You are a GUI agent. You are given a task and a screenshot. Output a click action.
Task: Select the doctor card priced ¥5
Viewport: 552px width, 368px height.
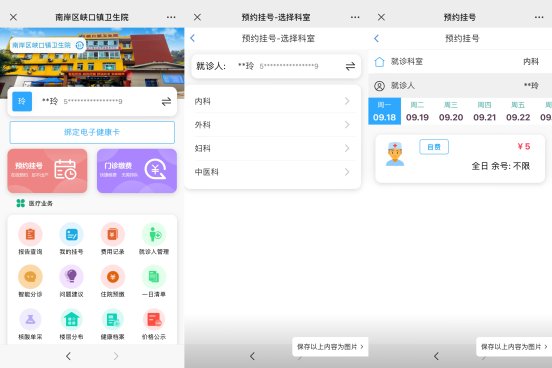[460, 158]
